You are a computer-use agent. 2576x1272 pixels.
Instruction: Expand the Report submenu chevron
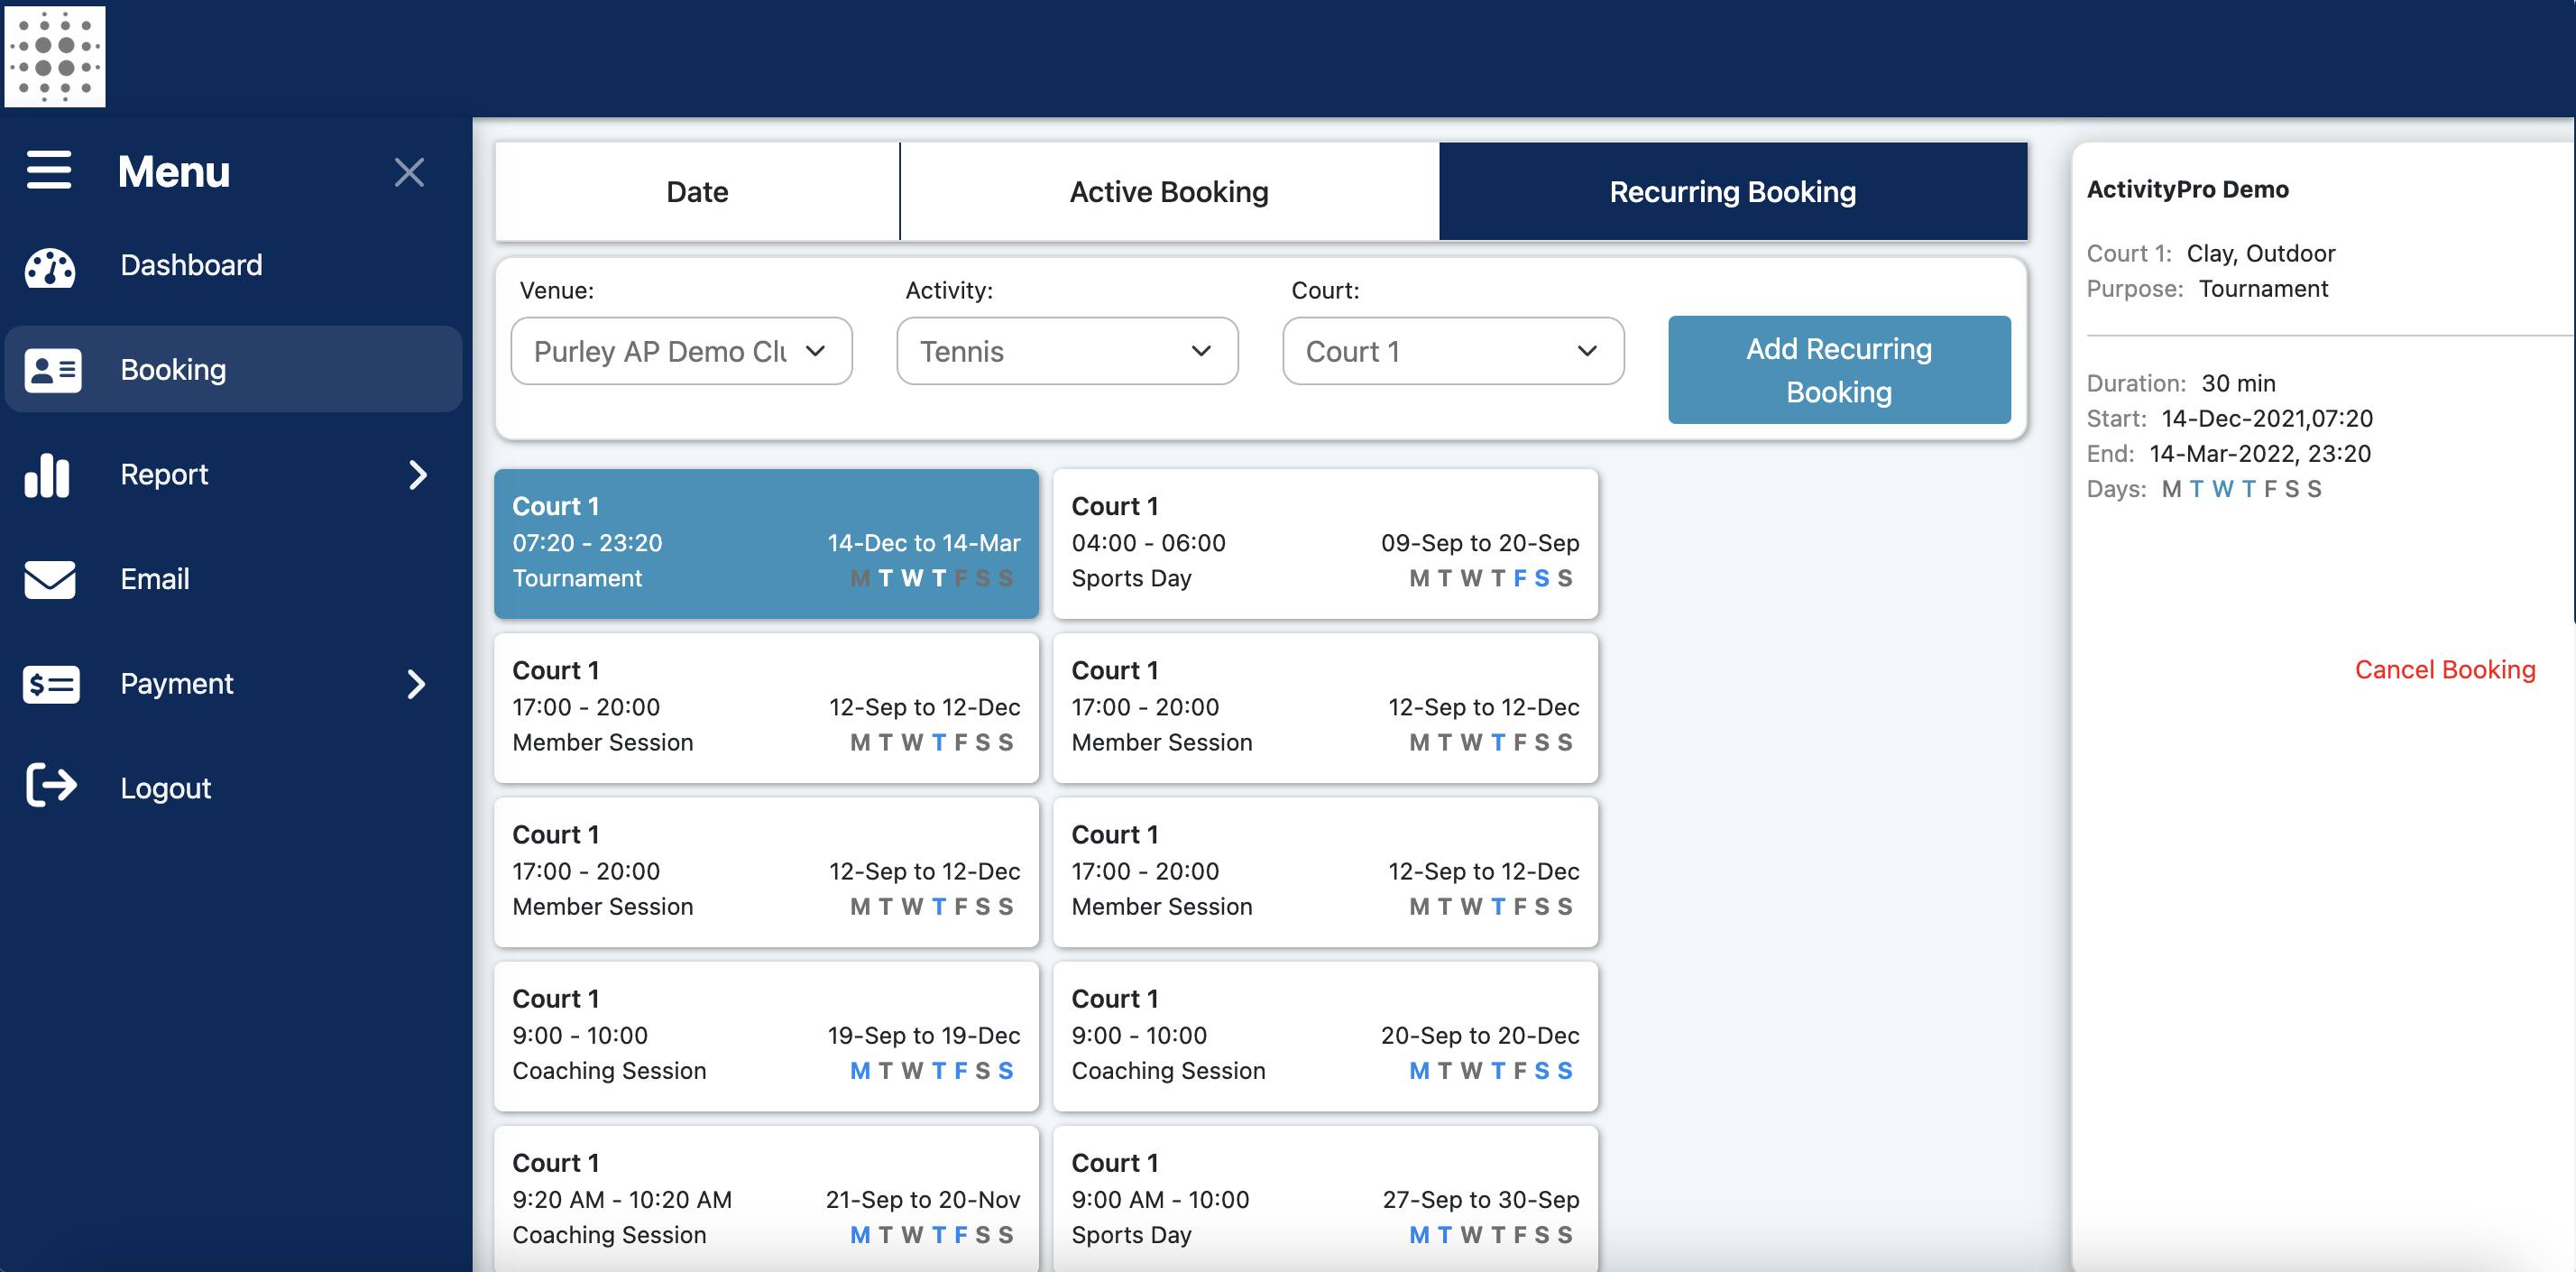418,475
